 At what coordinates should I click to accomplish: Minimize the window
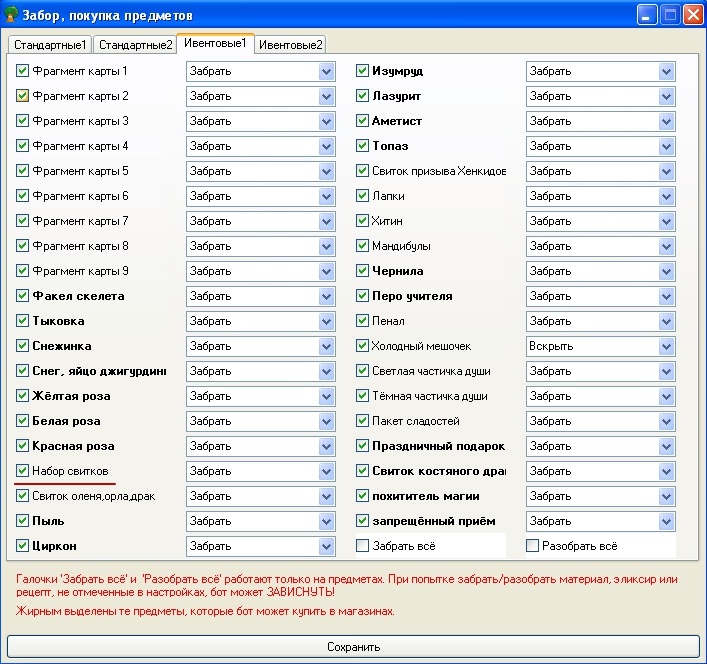(648, 16)
